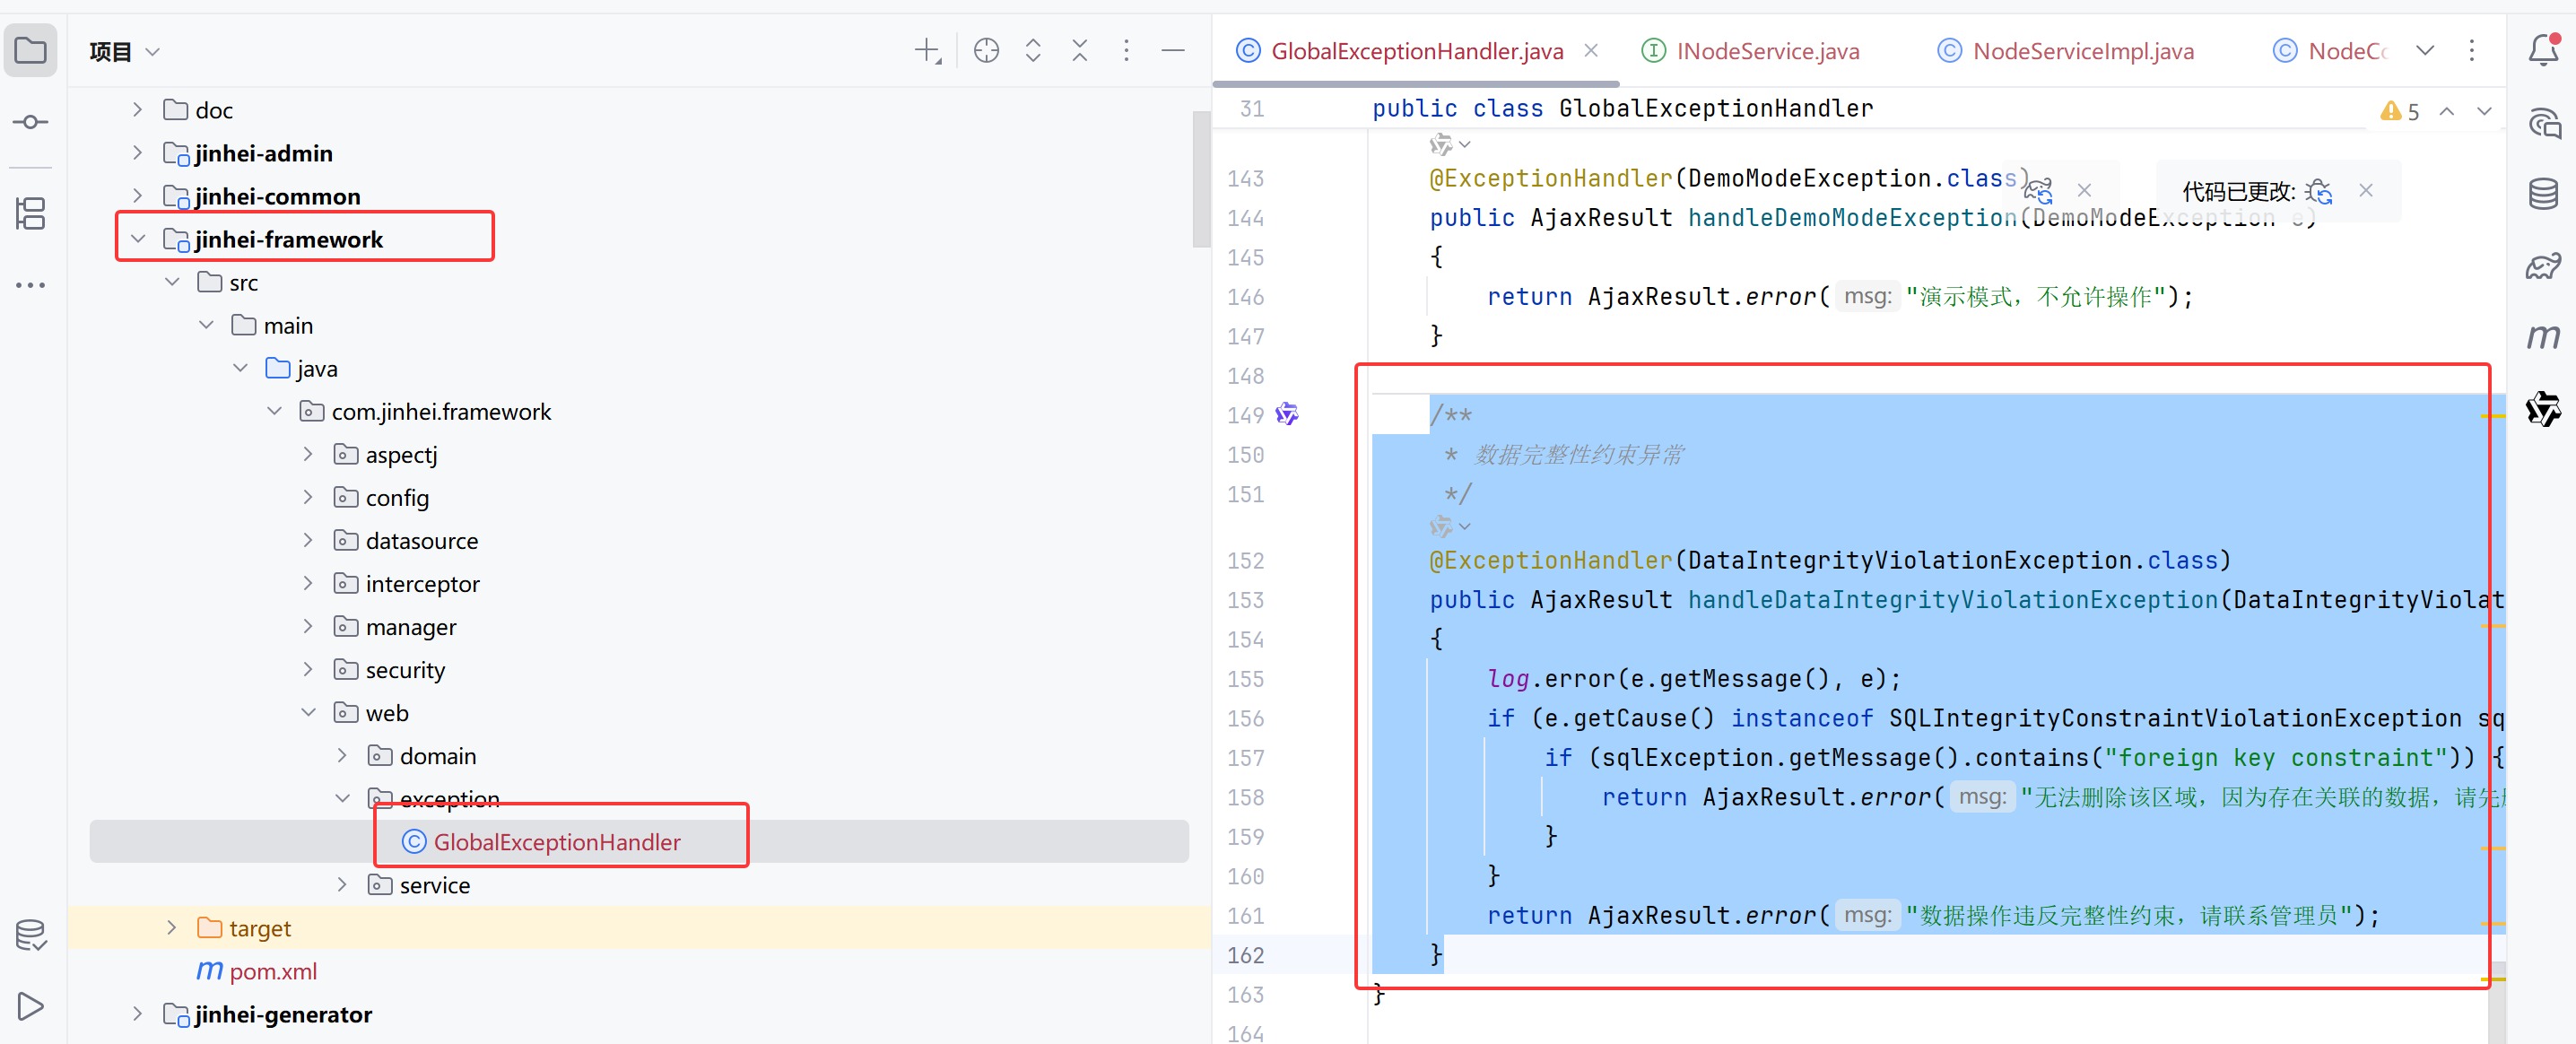
Task: Open the Project tool window folder icon
Action: click(30, 50)
